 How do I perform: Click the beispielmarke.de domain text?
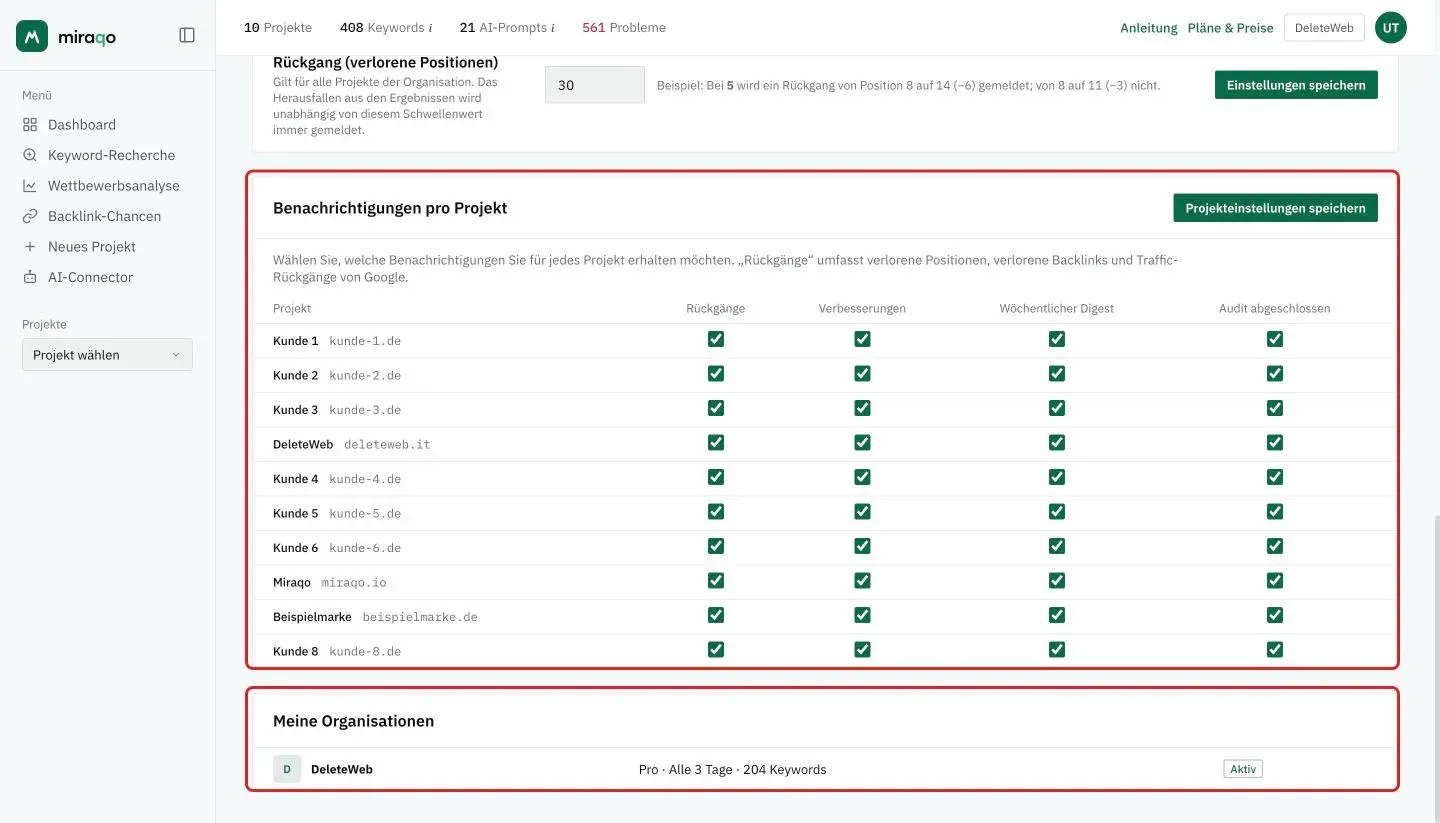pyautogui.click(x=420, y=617)
